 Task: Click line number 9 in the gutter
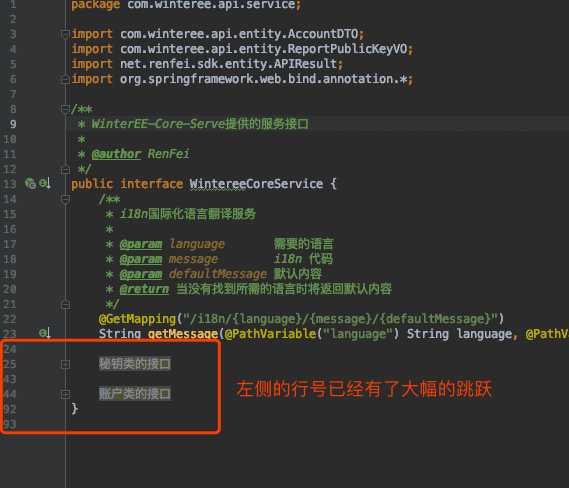pyautogui.click(x=13, y=124)
